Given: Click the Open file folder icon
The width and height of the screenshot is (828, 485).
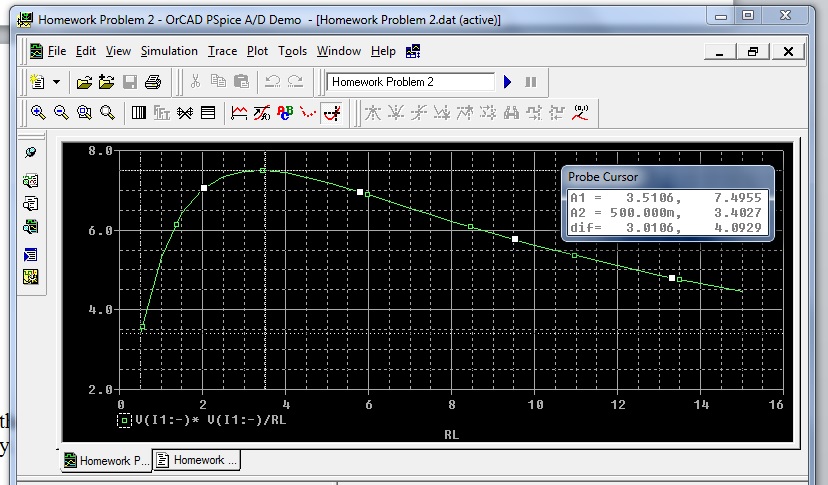Looking at the screenshot, I should (84, 82).
